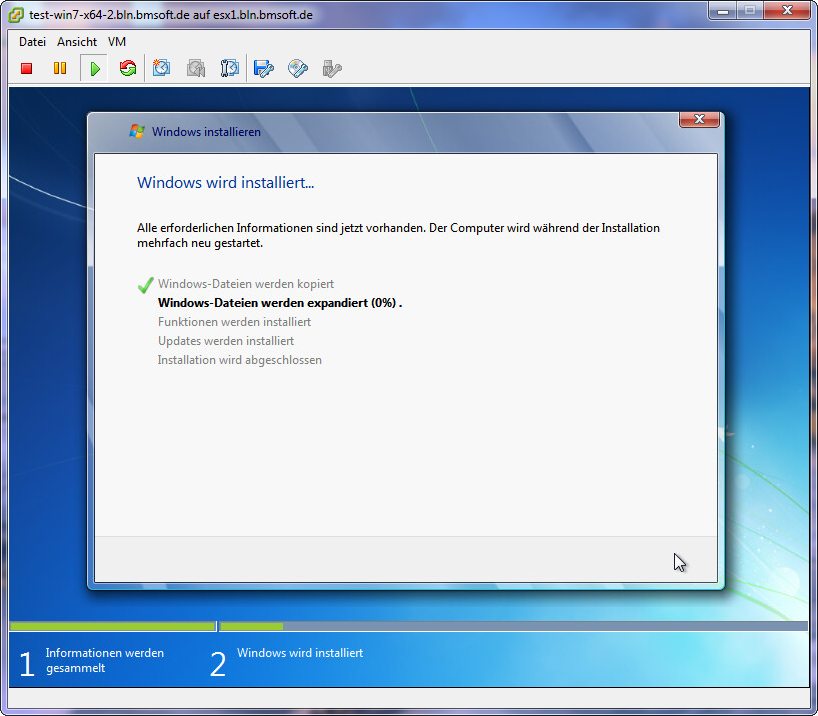The height and width of the screenshot is (716, 818).
Task: Click the Windows flag logo in the setup dialog
Action: [x=137, y=132]
